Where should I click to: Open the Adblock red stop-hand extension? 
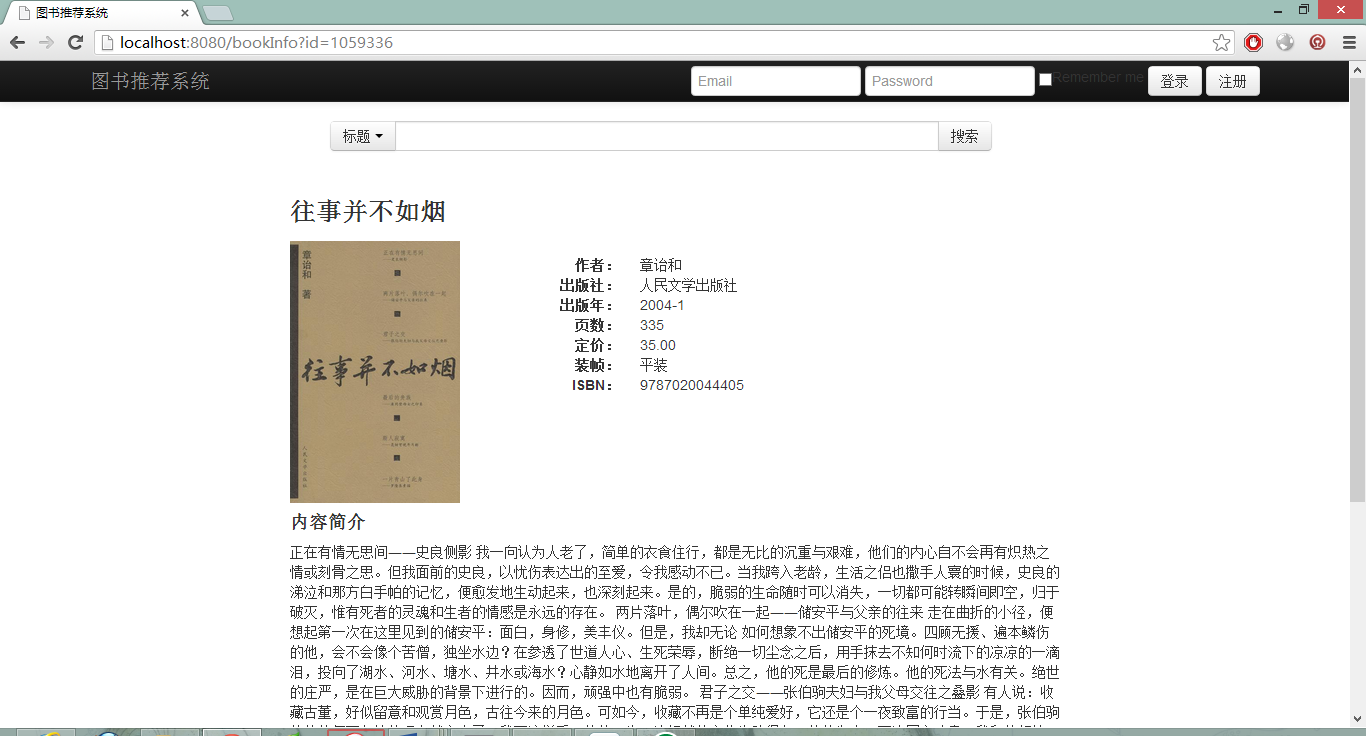[1254, 42]
